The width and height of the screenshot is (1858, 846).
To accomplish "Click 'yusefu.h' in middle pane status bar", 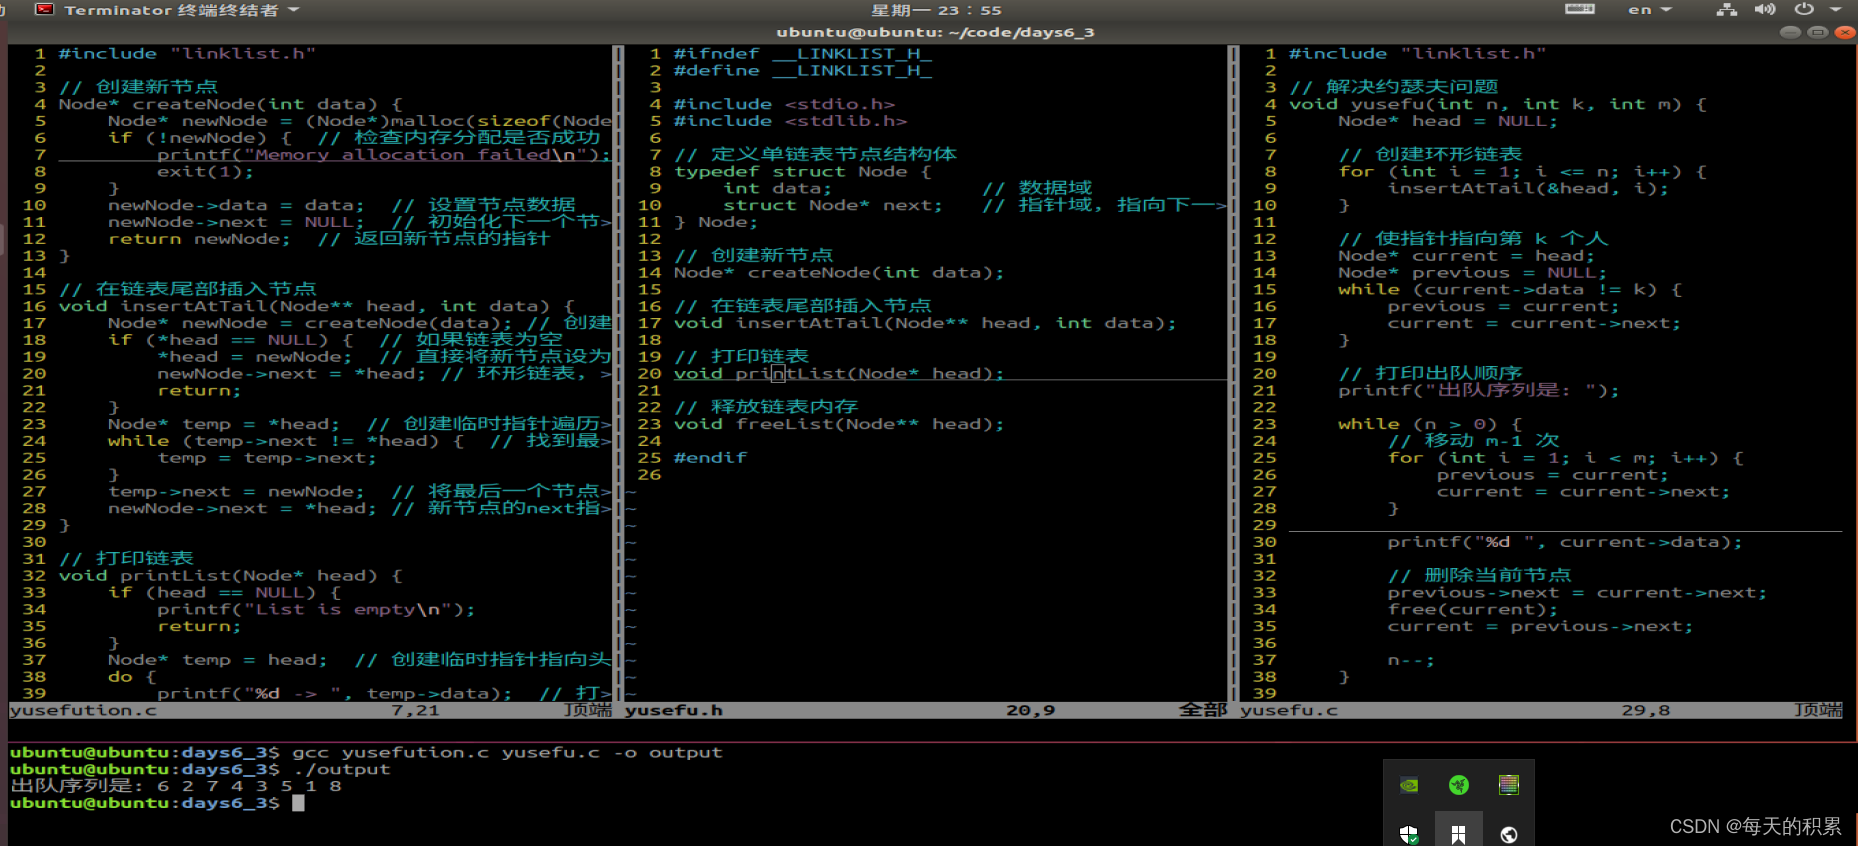I will tap(674, 710).
